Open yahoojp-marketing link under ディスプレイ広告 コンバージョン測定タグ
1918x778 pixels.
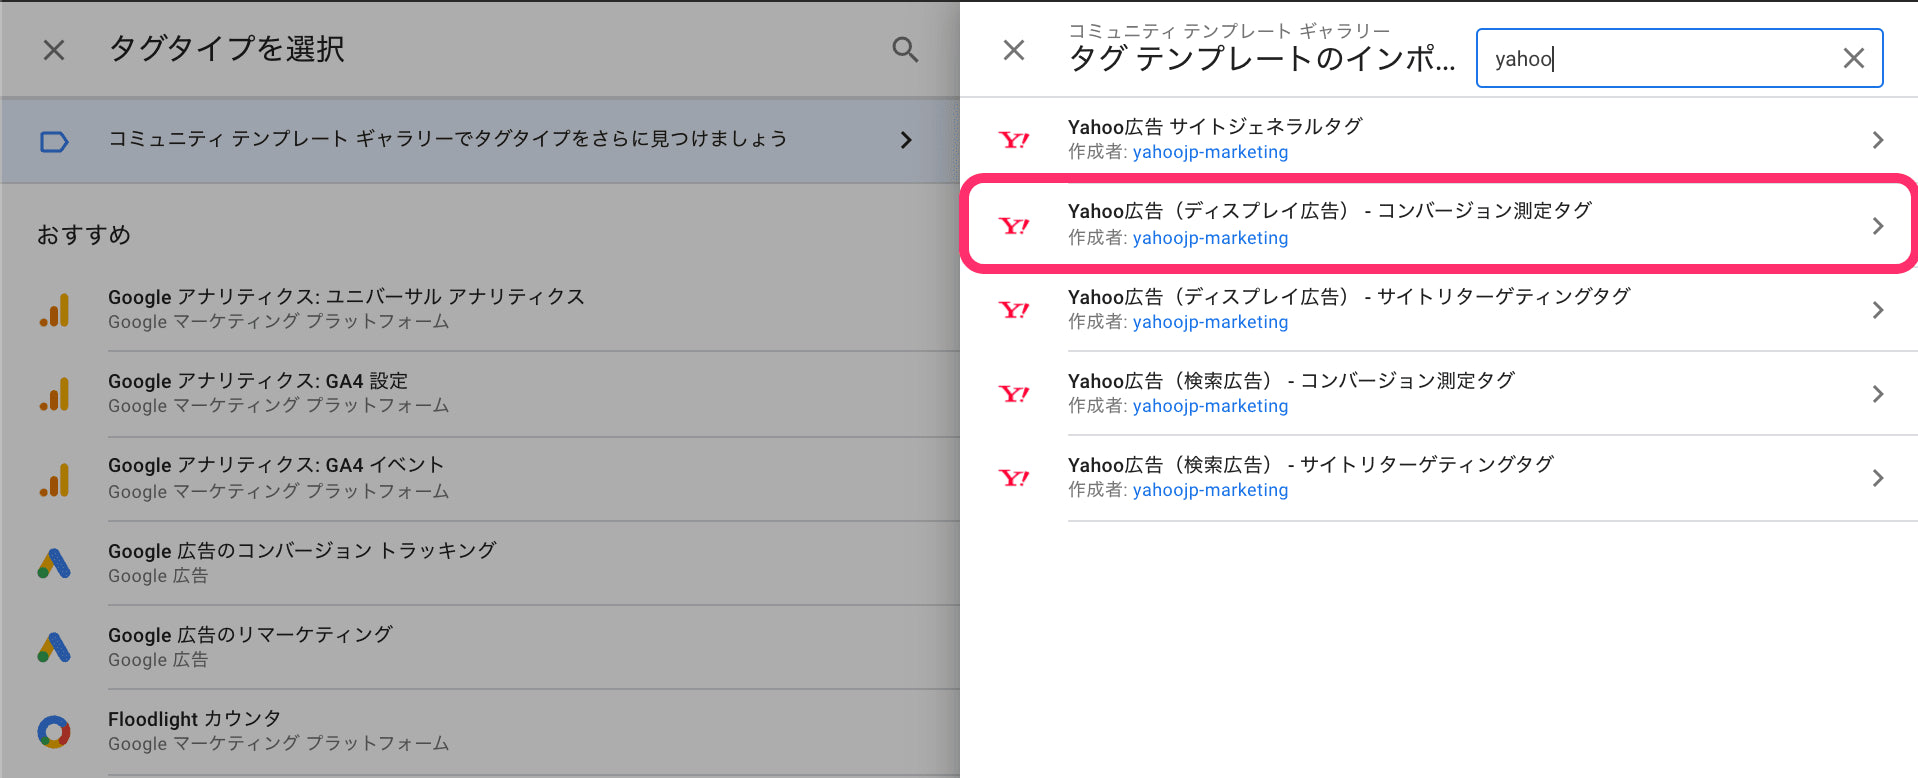(1210, 238)
